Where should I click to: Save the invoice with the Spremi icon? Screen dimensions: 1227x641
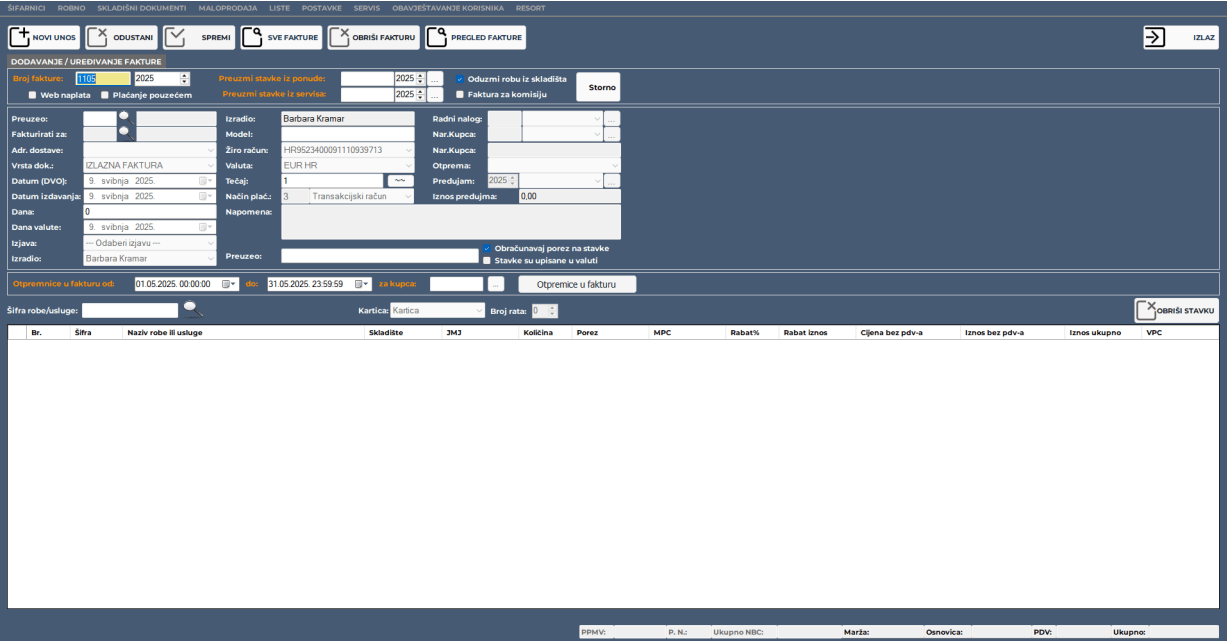[x=176, y=38]
